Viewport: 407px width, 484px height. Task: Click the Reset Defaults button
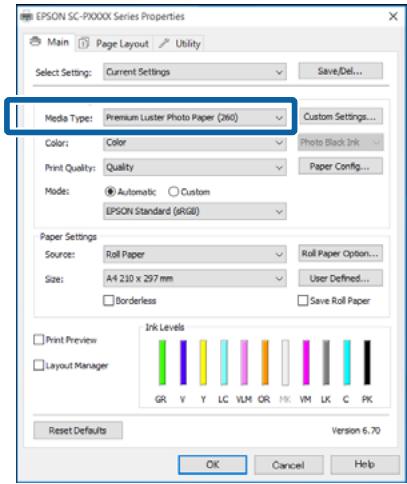[x=78, y=430]
